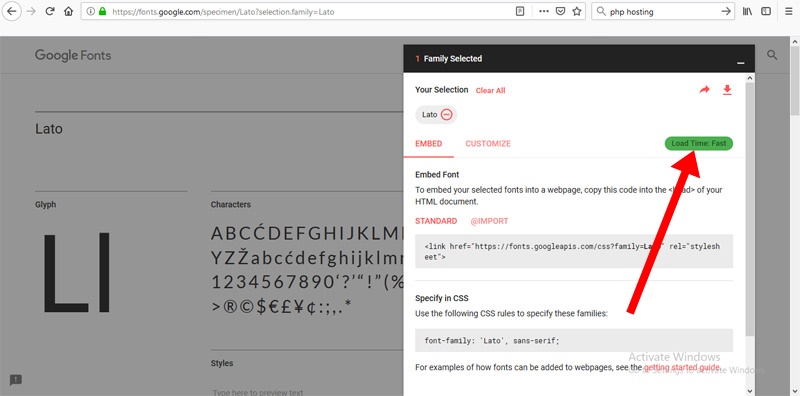Minimize the Family Selected drawer
The width and height of the screenshot is (800, 396).
(x=740, y=62)
